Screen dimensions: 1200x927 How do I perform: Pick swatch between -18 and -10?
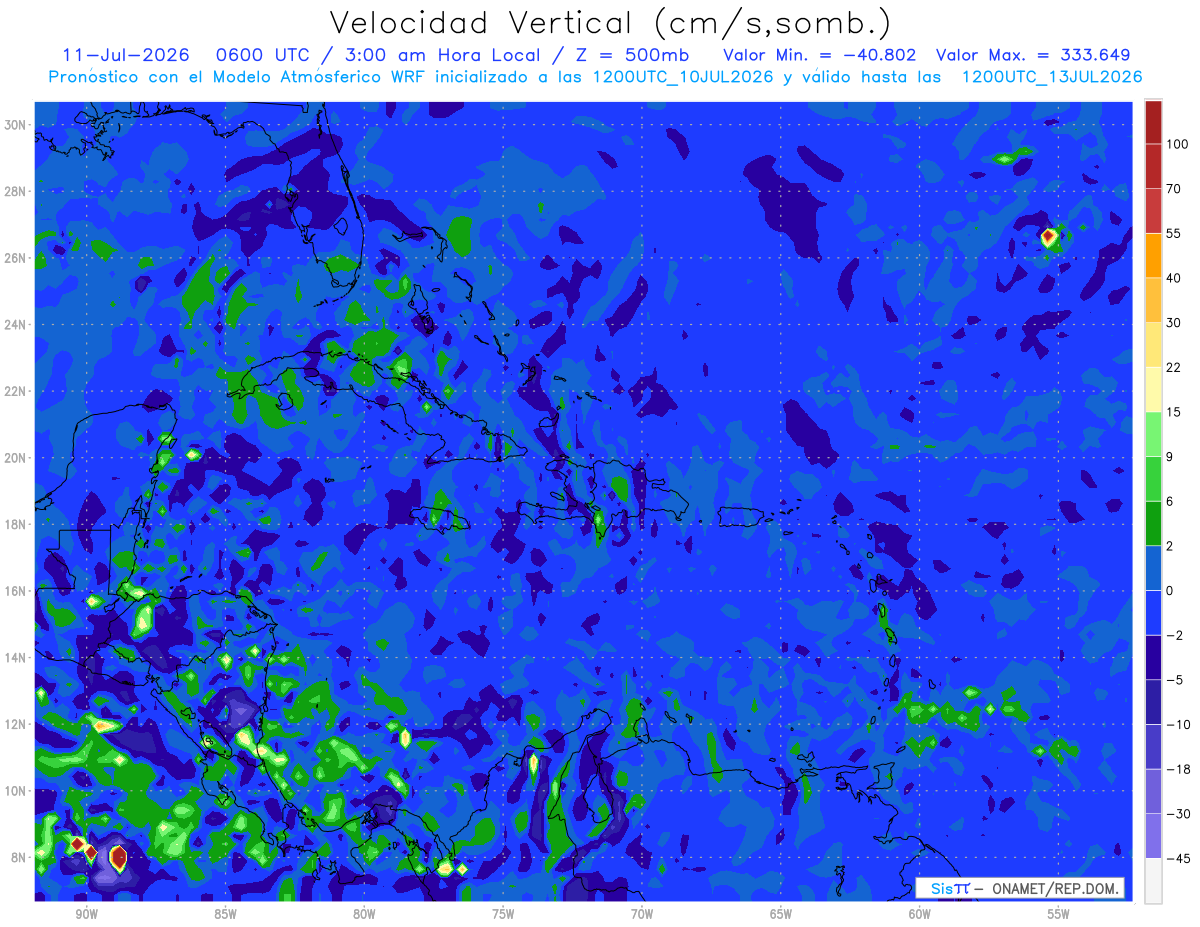(1153, 747)
